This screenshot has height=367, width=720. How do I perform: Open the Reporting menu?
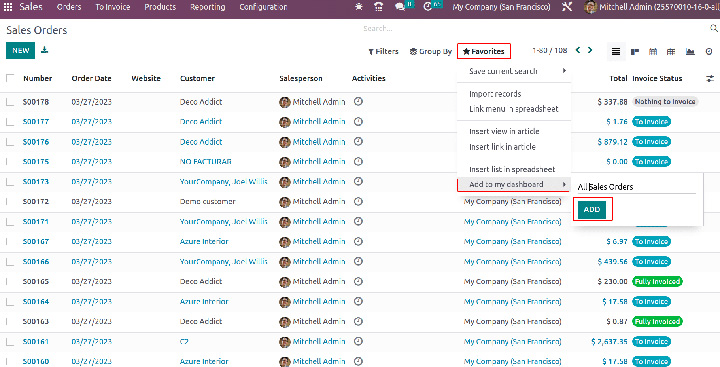click(208, 7)
